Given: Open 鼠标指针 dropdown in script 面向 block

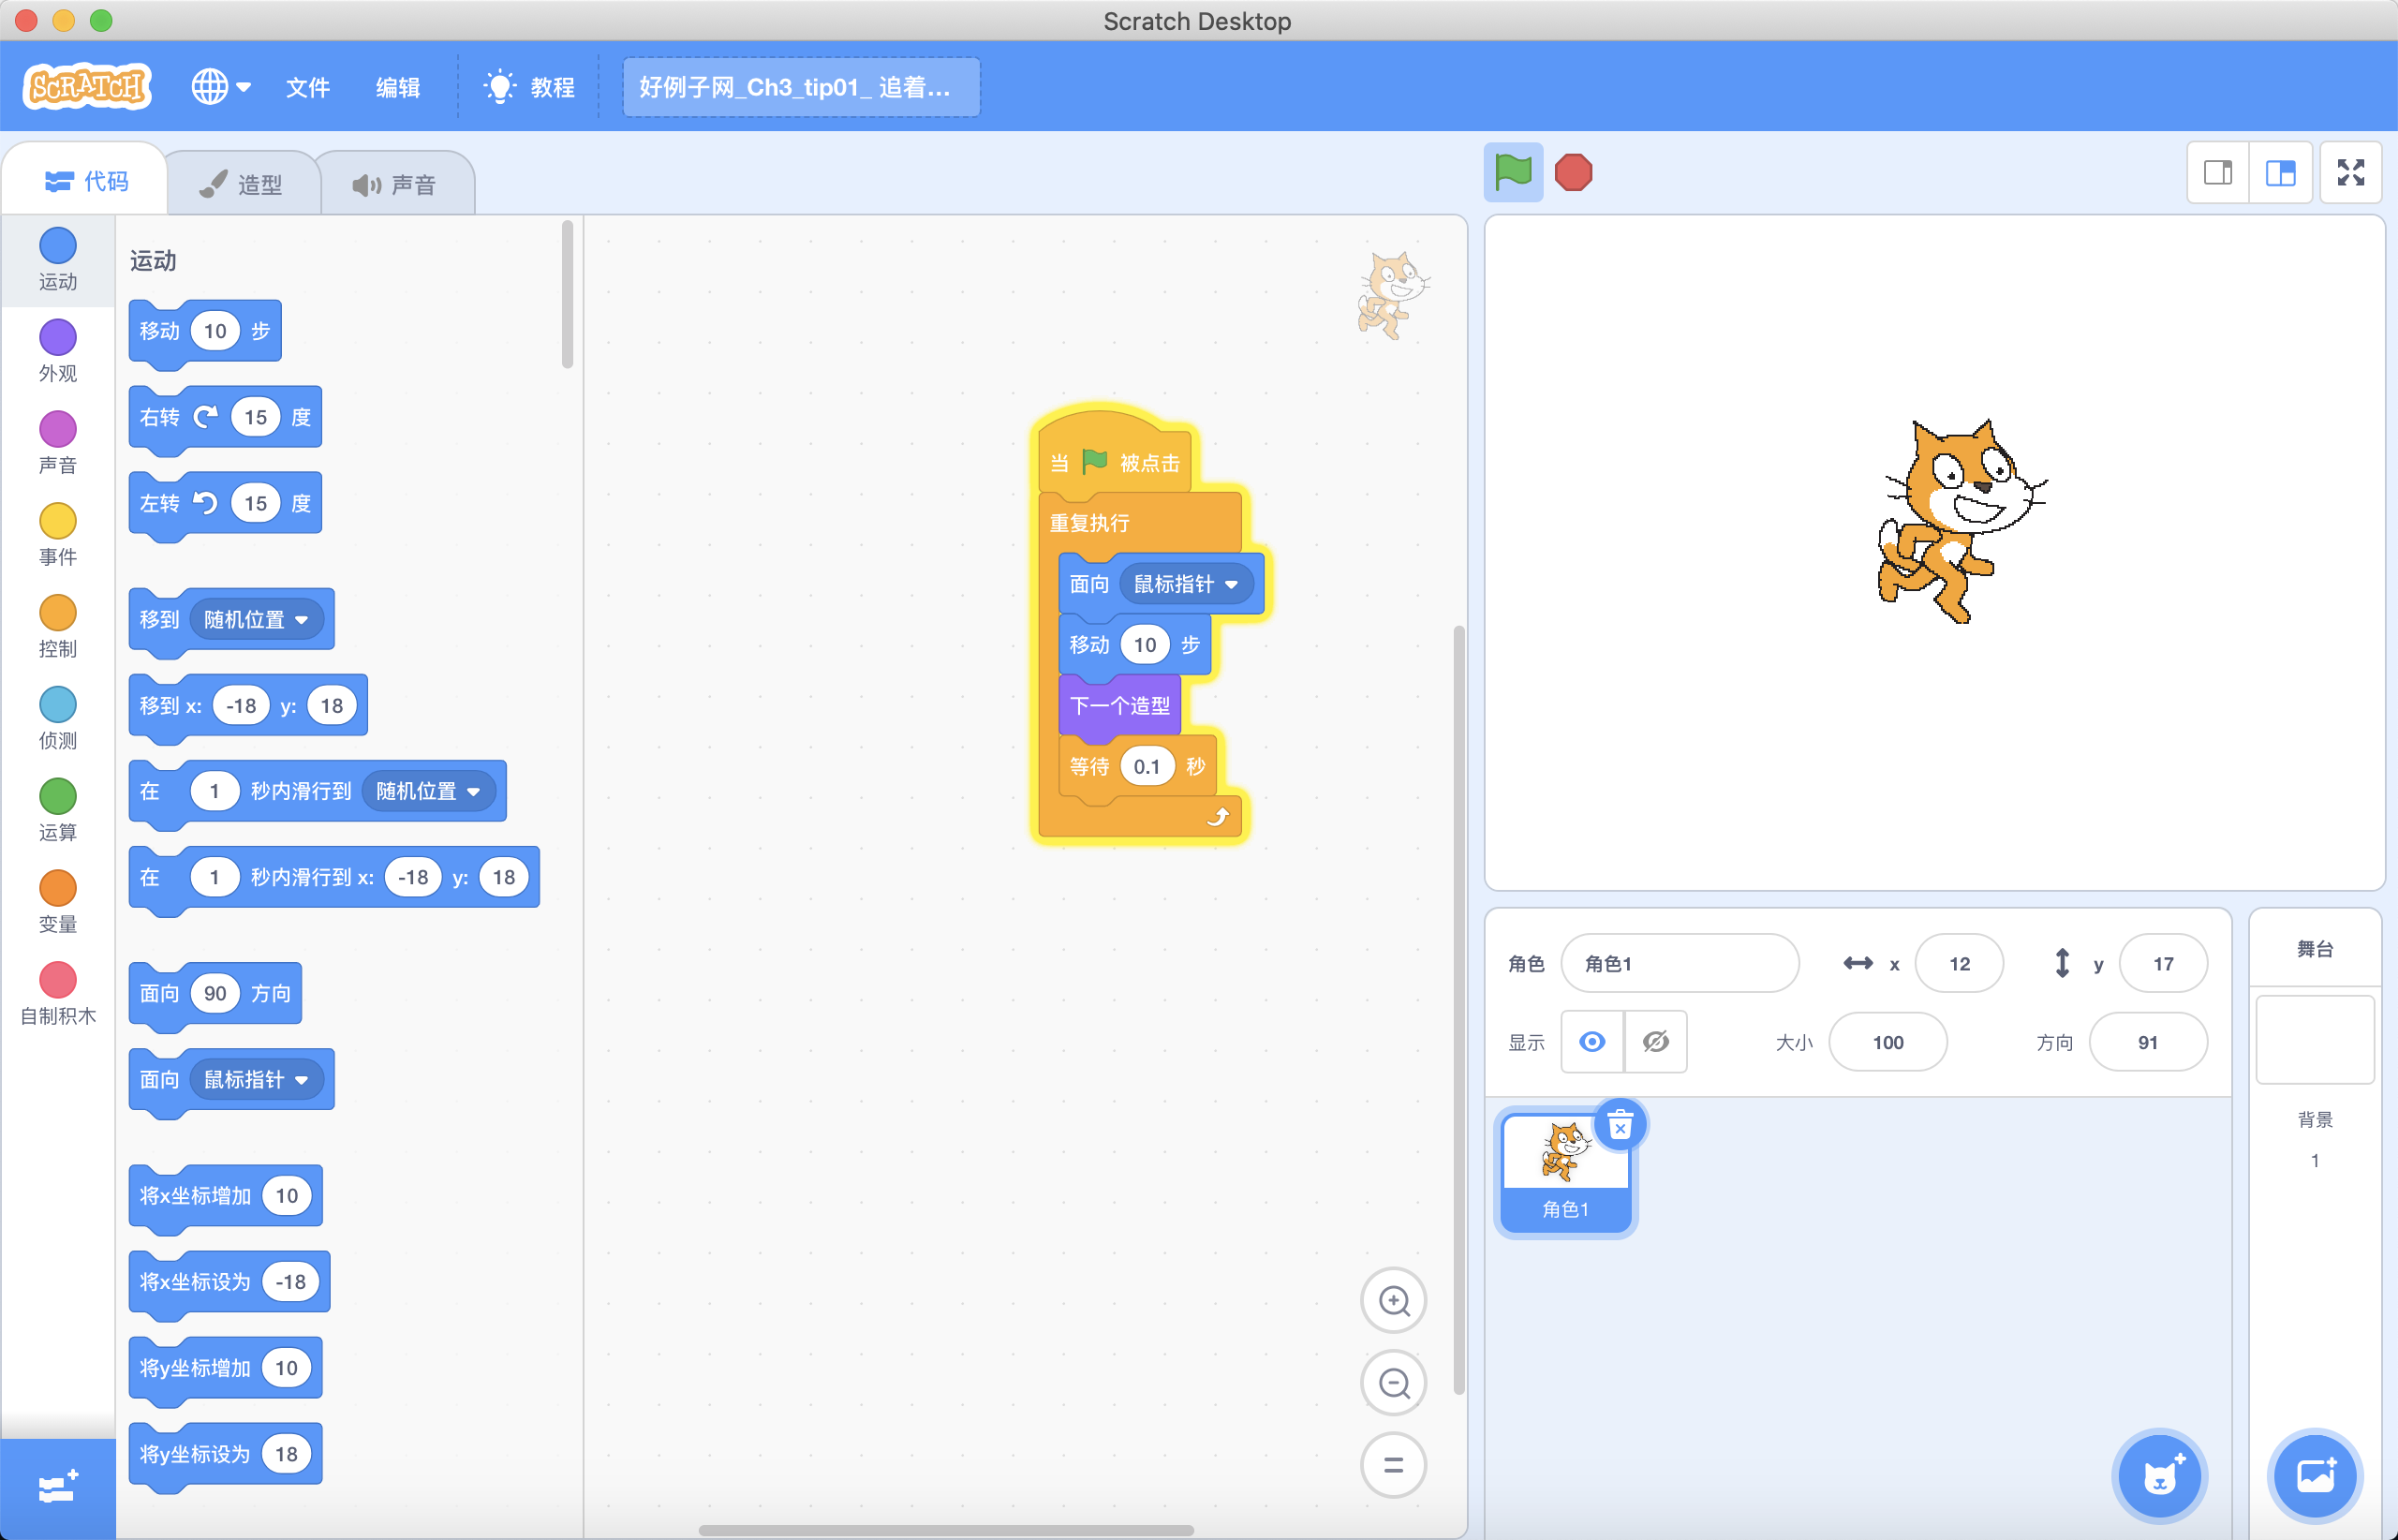Looking at the screenshot, I should (1186, 584).
